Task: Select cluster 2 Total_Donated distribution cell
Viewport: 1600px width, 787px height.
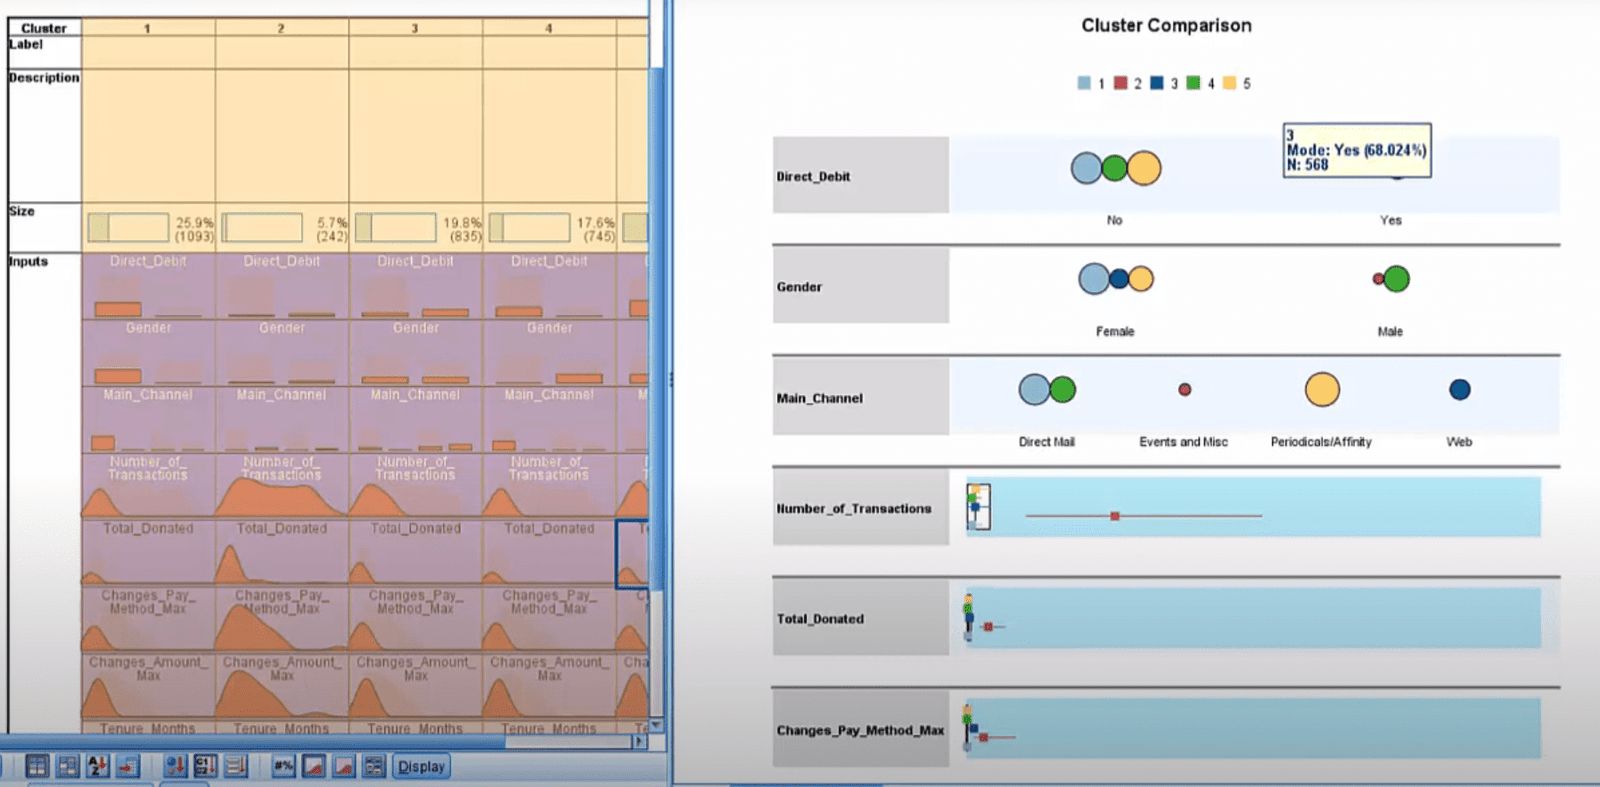Action: [x=282, y=553]
